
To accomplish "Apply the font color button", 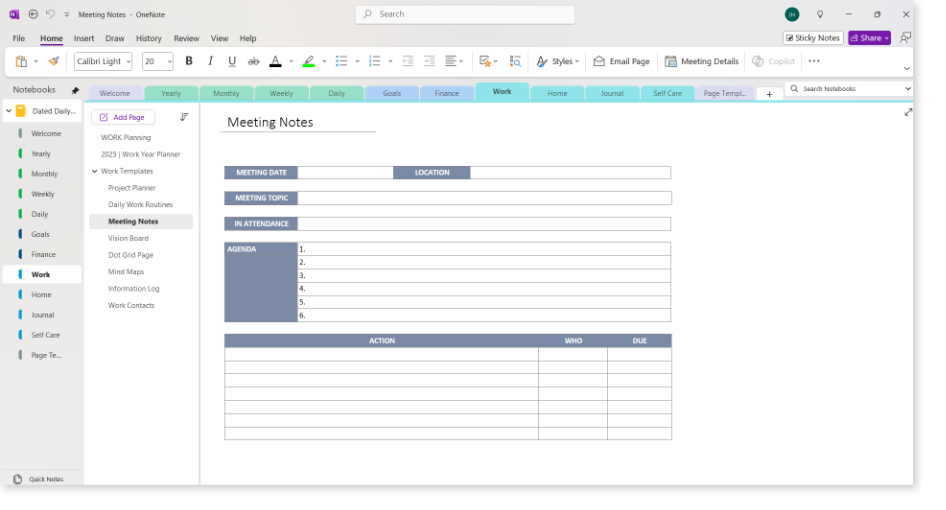I will (x=275, y=61).
